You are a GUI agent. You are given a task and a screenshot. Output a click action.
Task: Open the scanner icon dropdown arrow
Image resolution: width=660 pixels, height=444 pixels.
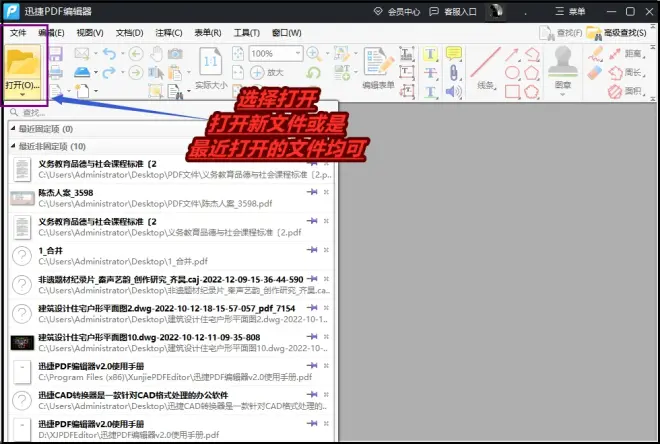tap(96, 72)
